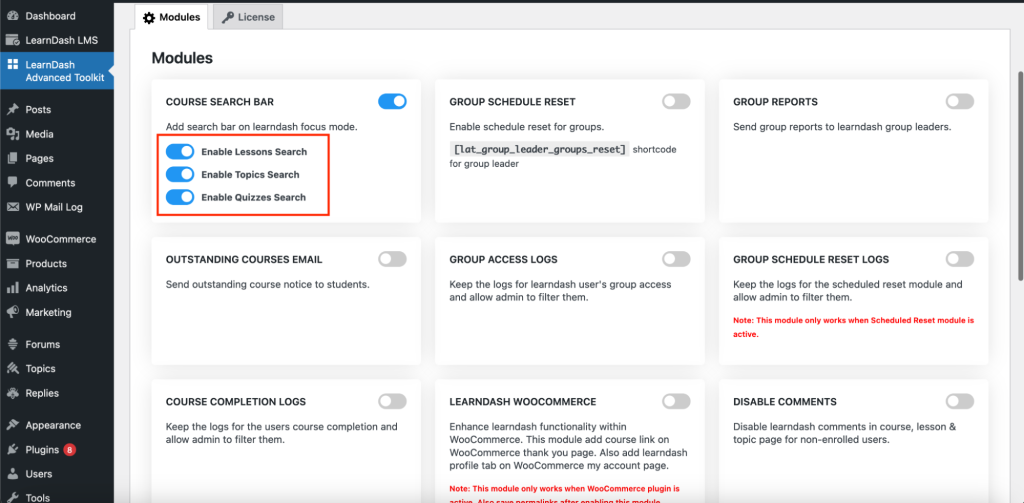The width and height of the screenshot is (1024, 503).
Task: Click the gear icon on Modules tab
Action: coord(149,18)
